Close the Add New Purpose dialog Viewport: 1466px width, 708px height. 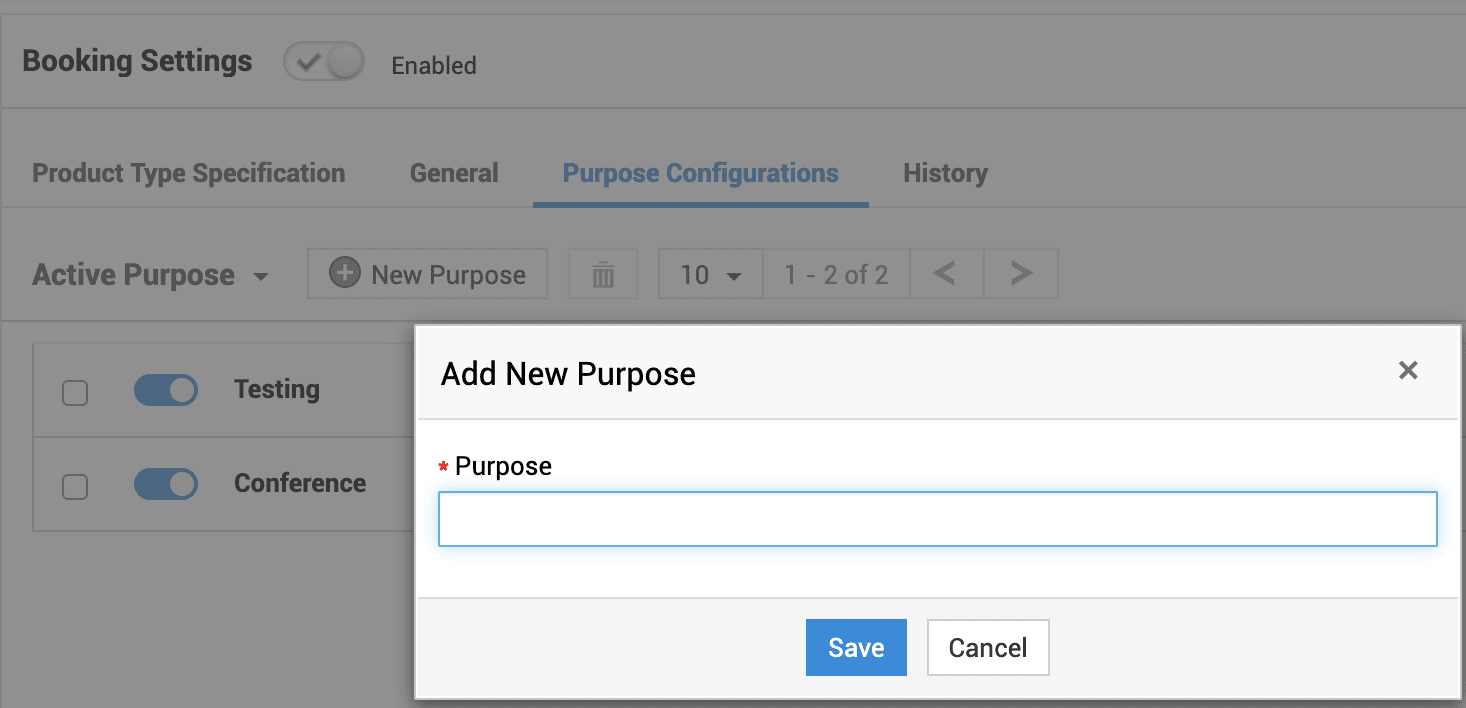[1408, 371]
